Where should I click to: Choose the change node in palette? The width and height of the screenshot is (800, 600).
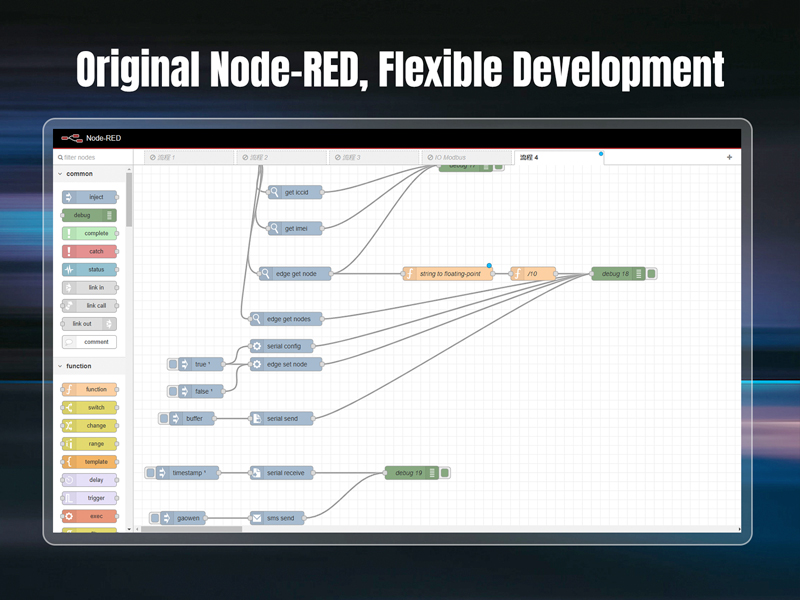coord(90,426)
